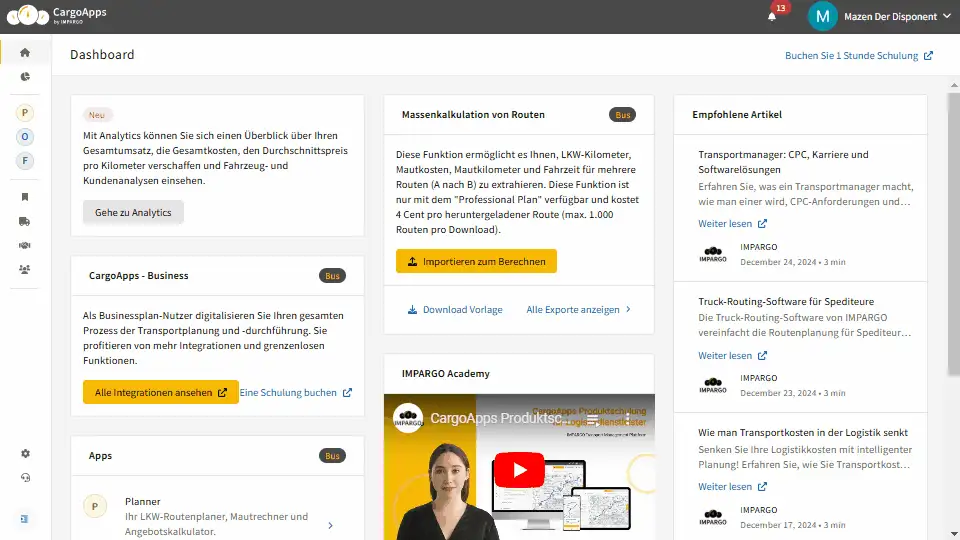The width and height of the screenshot is (960, 540).
Task: Open support headset icon in sidebar
Action: [x=25, y=478]
